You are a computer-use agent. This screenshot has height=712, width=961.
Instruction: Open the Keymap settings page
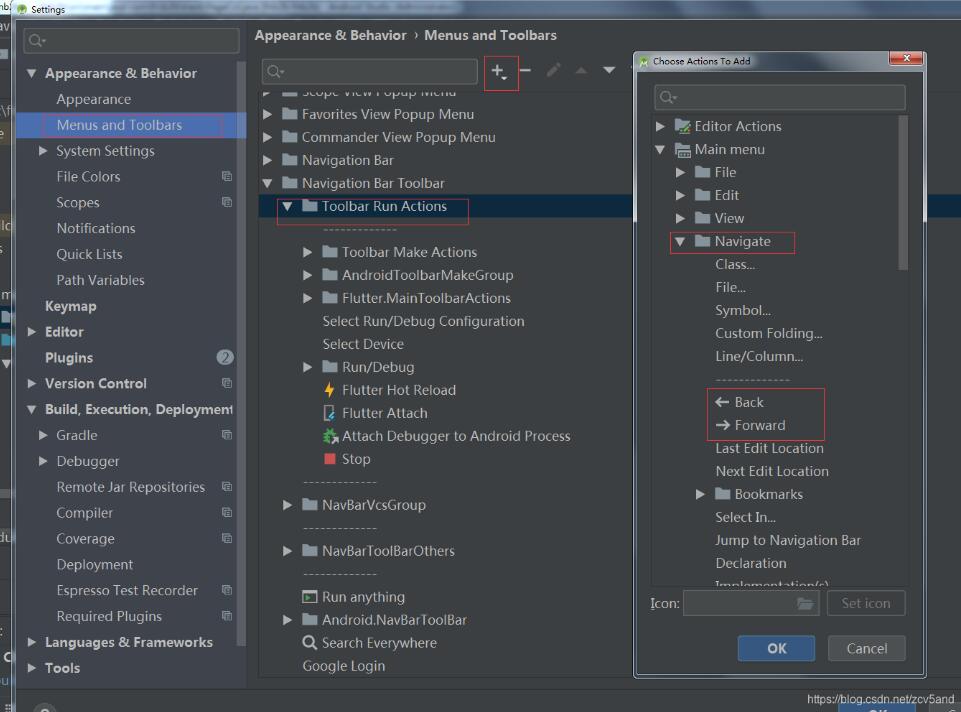click(70, 306)
